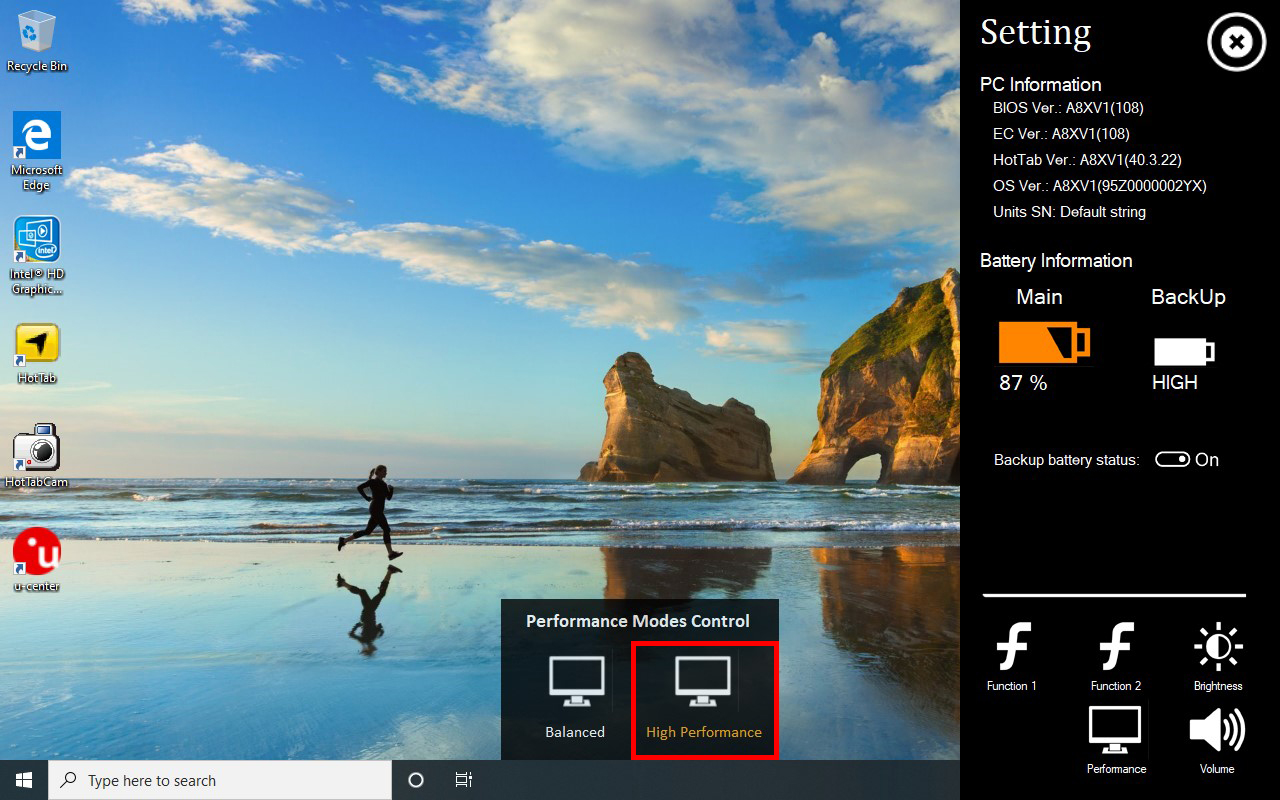Open the Brightness control icon

tap(1218, 657)
